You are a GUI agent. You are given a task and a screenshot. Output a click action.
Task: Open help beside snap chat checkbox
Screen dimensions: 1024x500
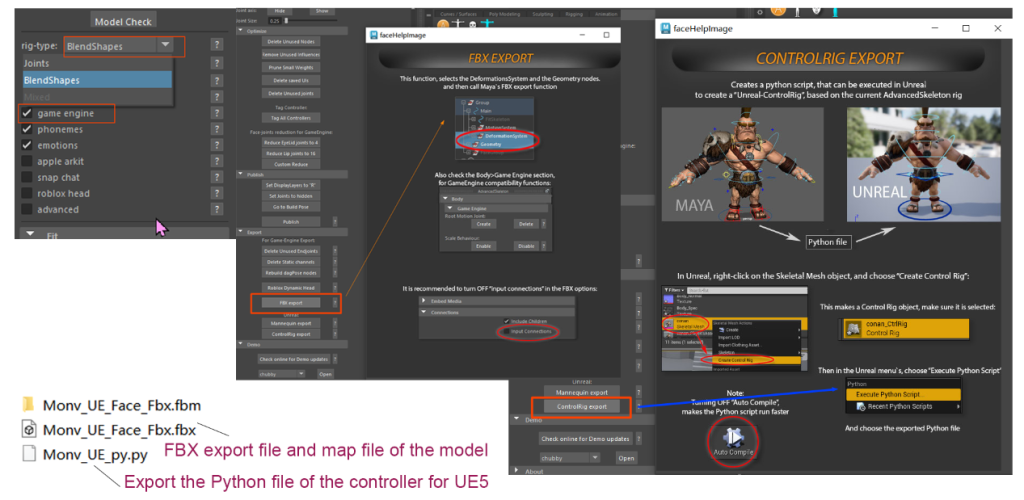coord(217,178)
